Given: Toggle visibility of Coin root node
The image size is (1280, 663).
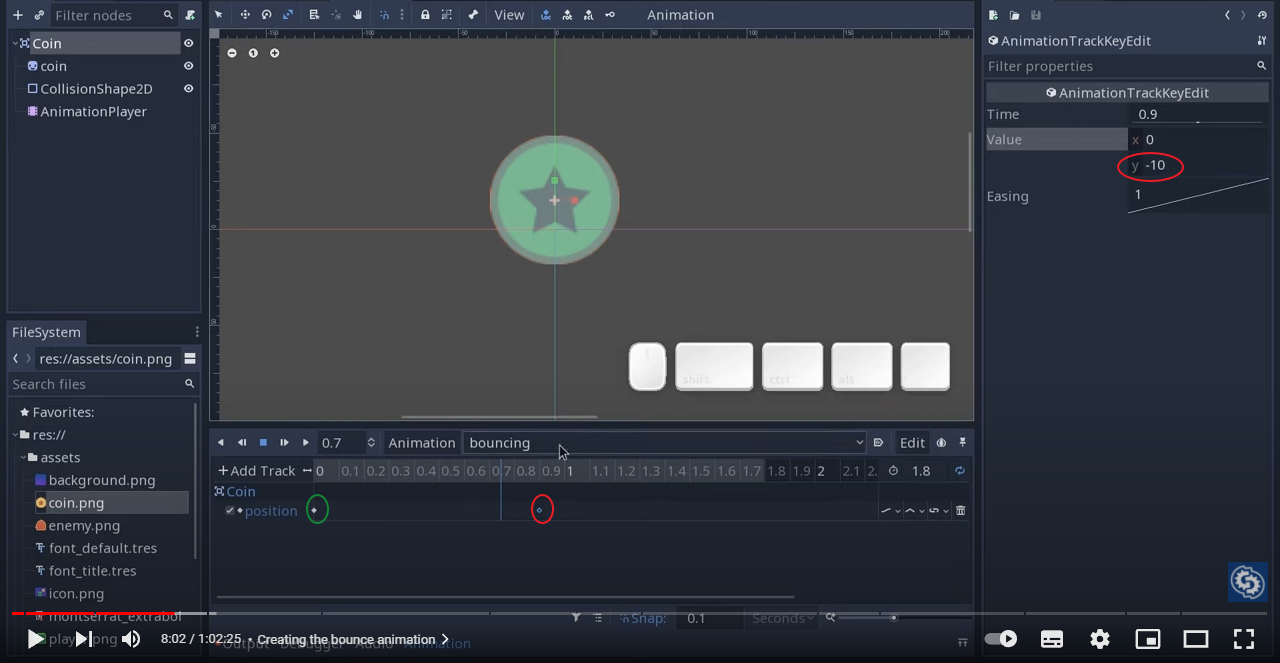Looking at the screenshot, I should [x=188, y=43].
